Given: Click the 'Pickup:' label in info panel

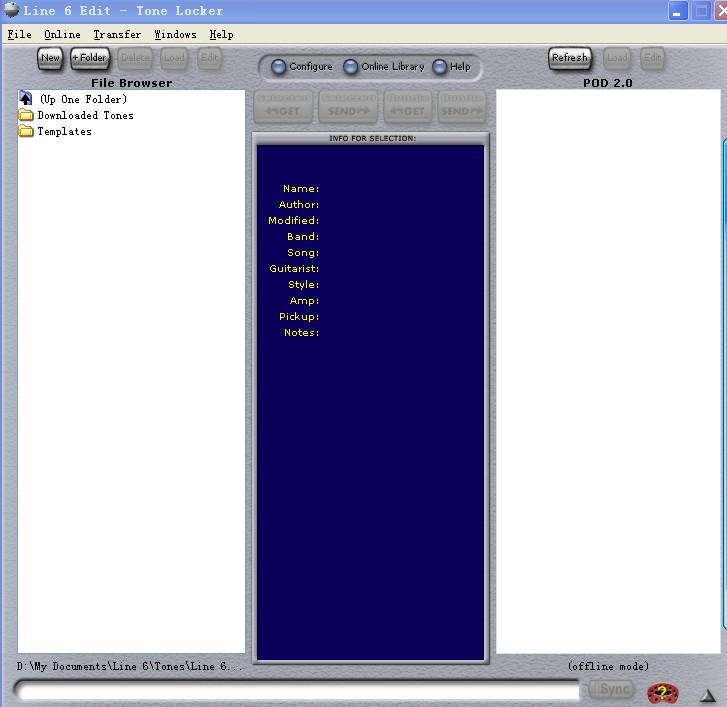Looking at the screenshot, I should pos(299,317).
